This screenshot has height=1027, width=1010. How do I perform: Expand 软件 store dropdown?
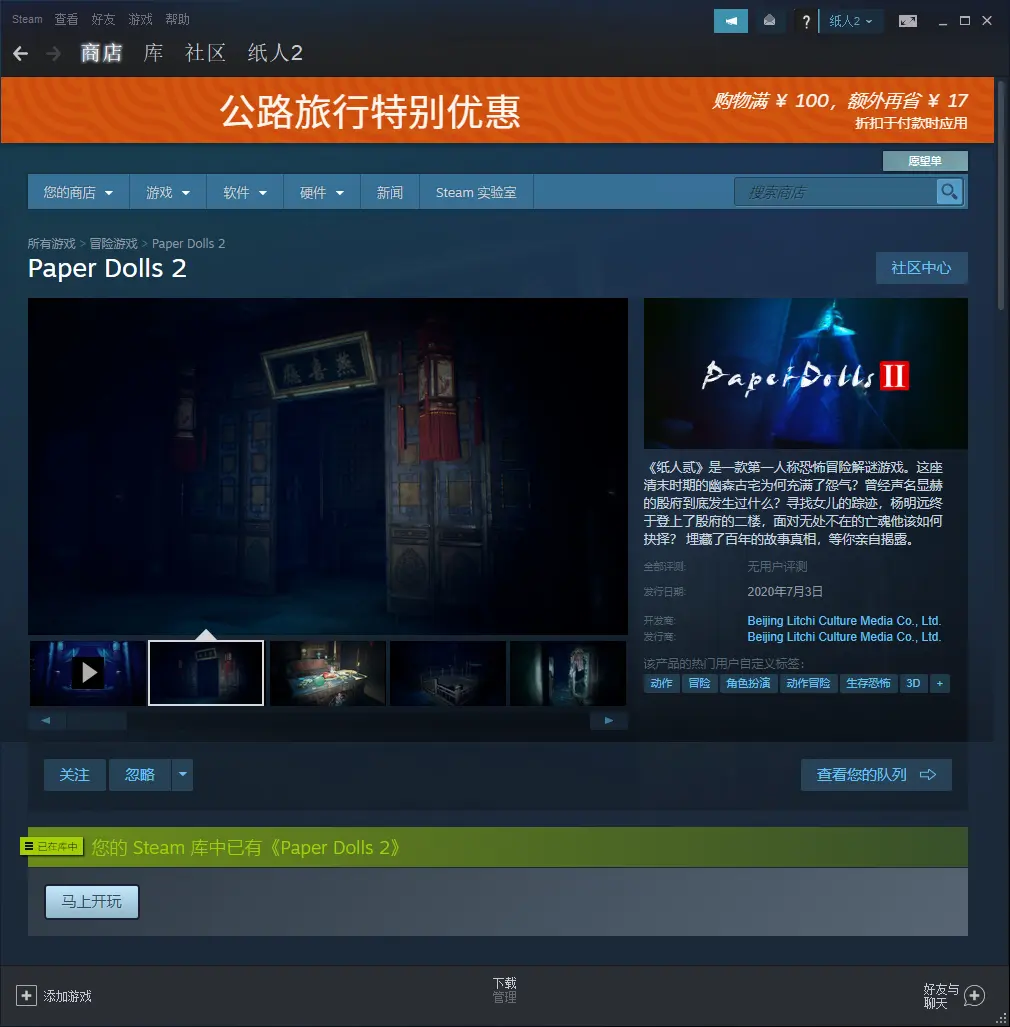point(244,192)
